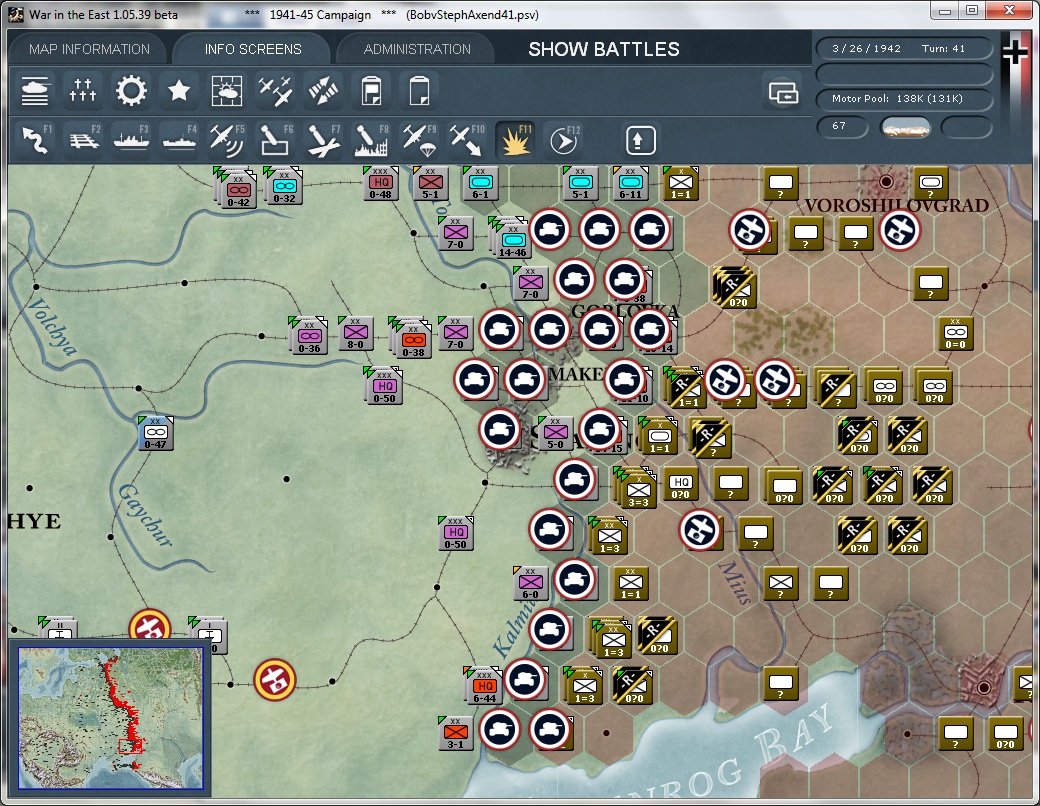The height and width of the screenshot is (806, 1040).
Task: Select Naval transport mode (F3)
Action: pyautogui.click(x=131, y=140)
